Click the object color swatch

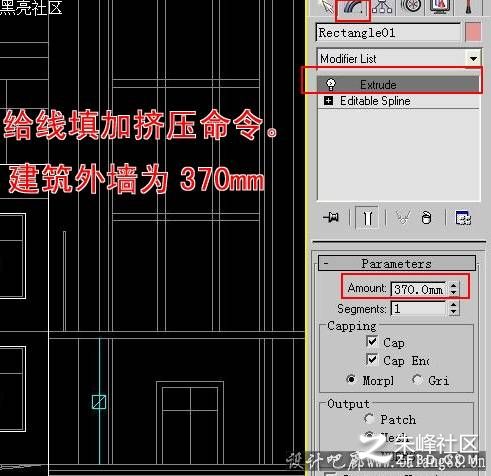[x=473, y=32]
